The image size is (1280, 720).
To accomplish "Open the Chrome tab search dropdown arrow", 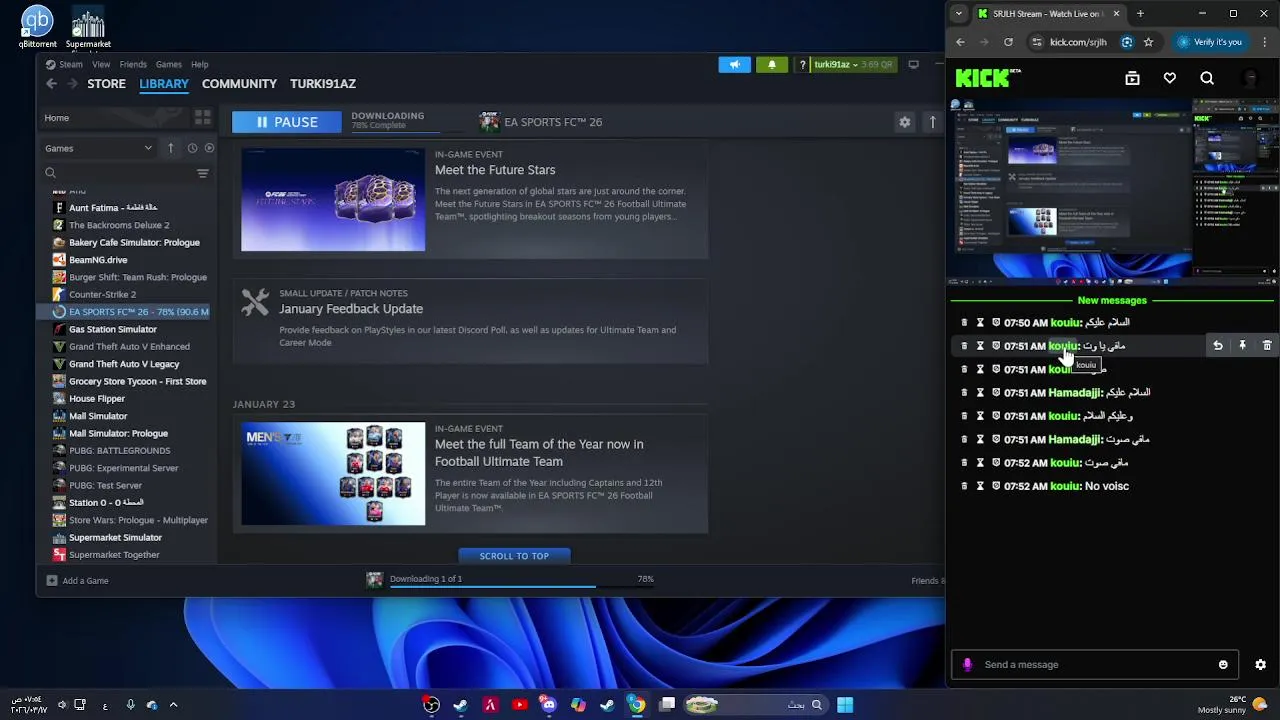I will [959, 14].
